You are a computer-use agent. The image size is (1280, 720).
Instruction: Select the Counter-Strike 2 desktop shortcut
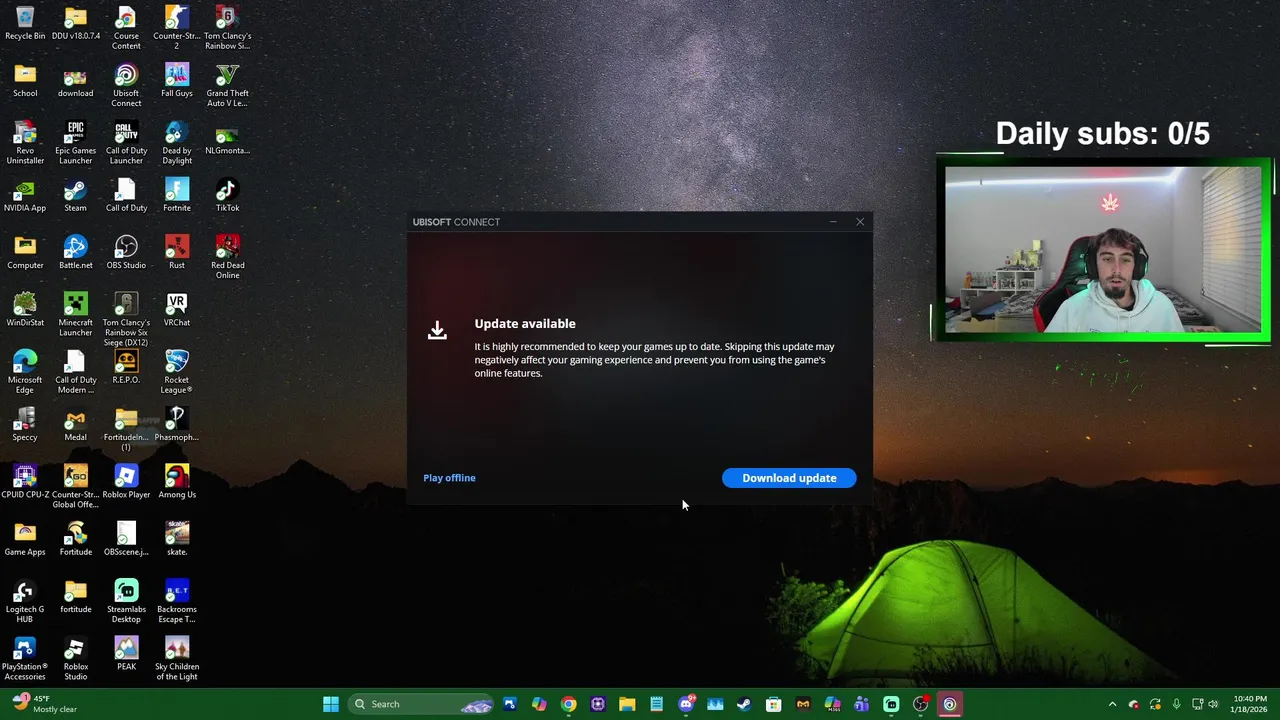click(x=177, y=28)
